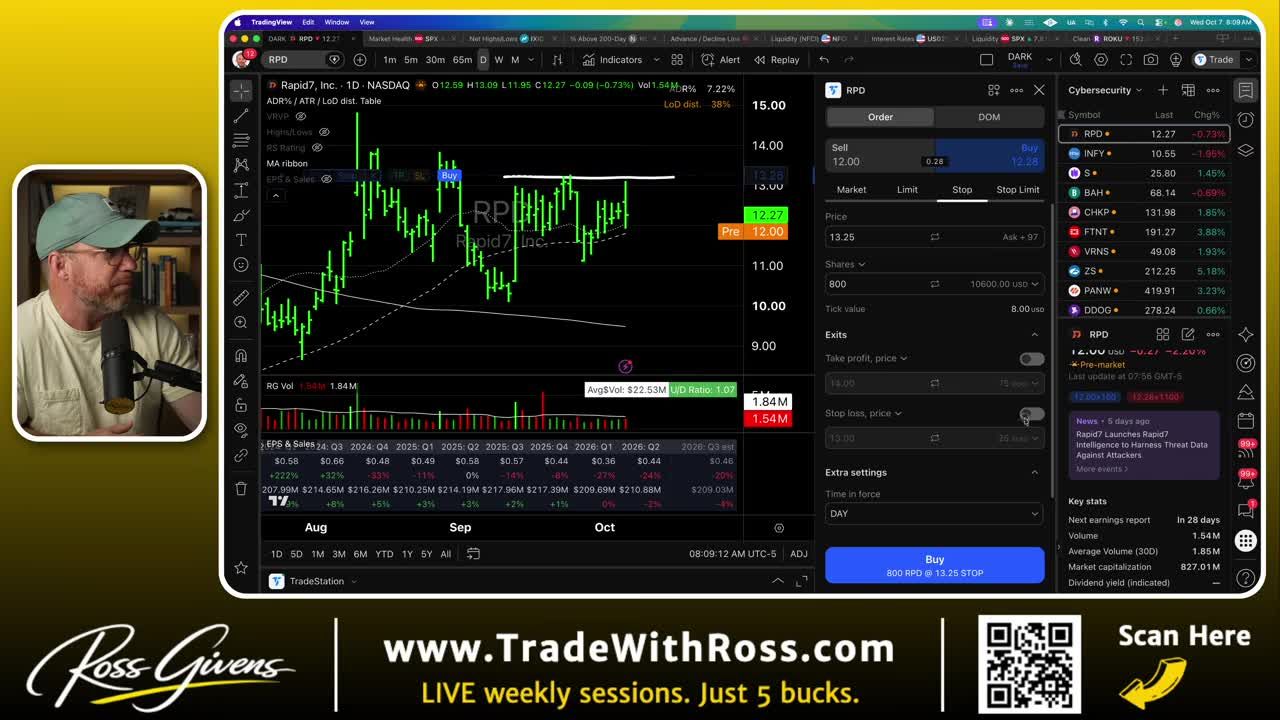This screenshot has height=720, width=1280.
Task: Switch to the DOM tab
Action: coord(989,117)
